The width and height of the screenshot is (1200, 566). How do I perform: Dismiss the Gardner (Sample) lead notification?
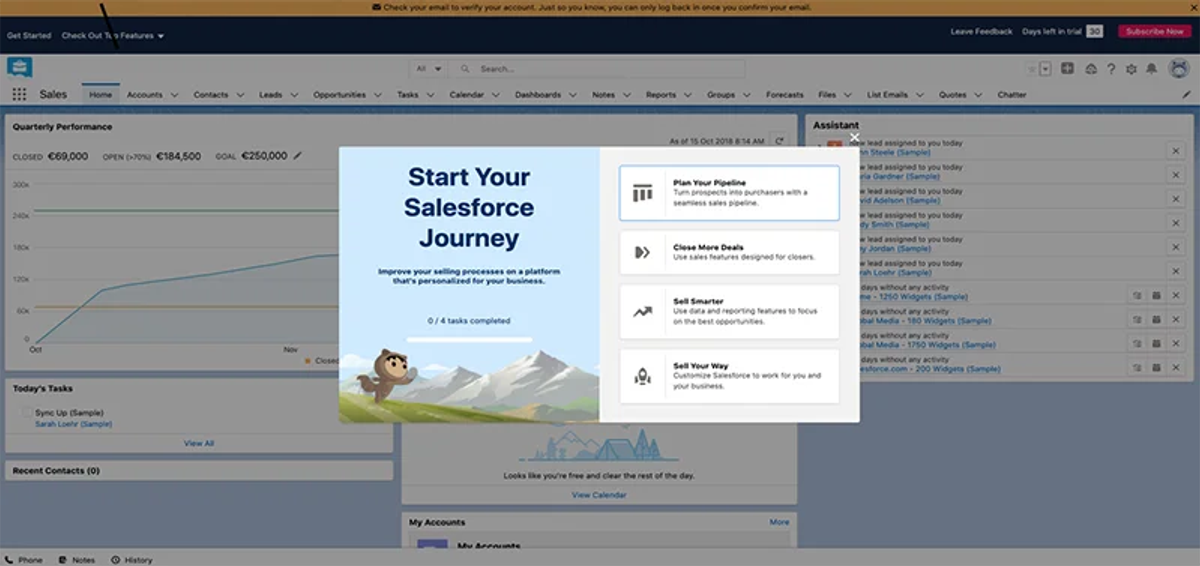[1175, 174]
